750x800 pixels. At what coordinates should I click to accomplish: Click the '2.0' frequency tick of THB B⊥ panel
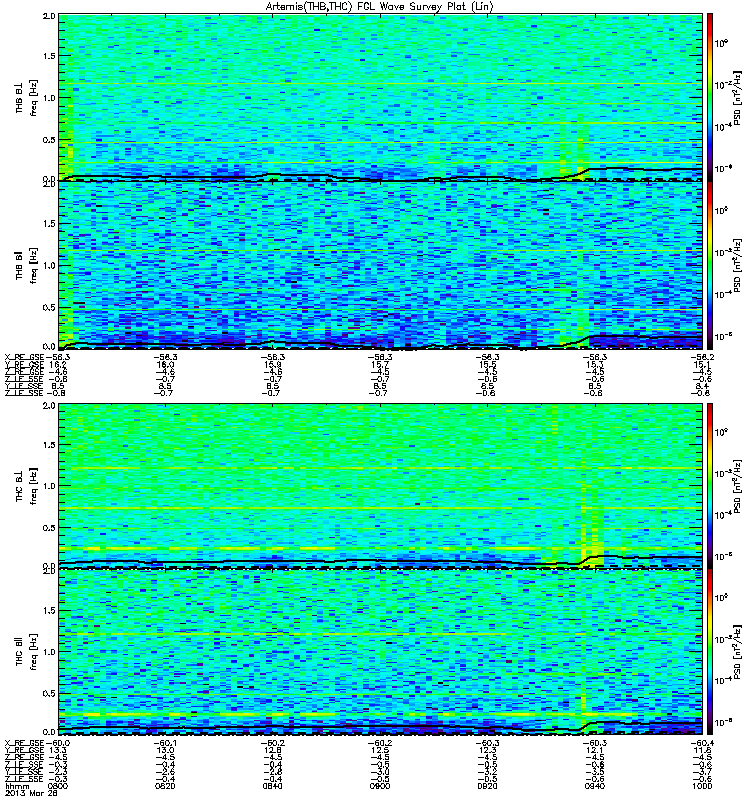pos(49,16)
